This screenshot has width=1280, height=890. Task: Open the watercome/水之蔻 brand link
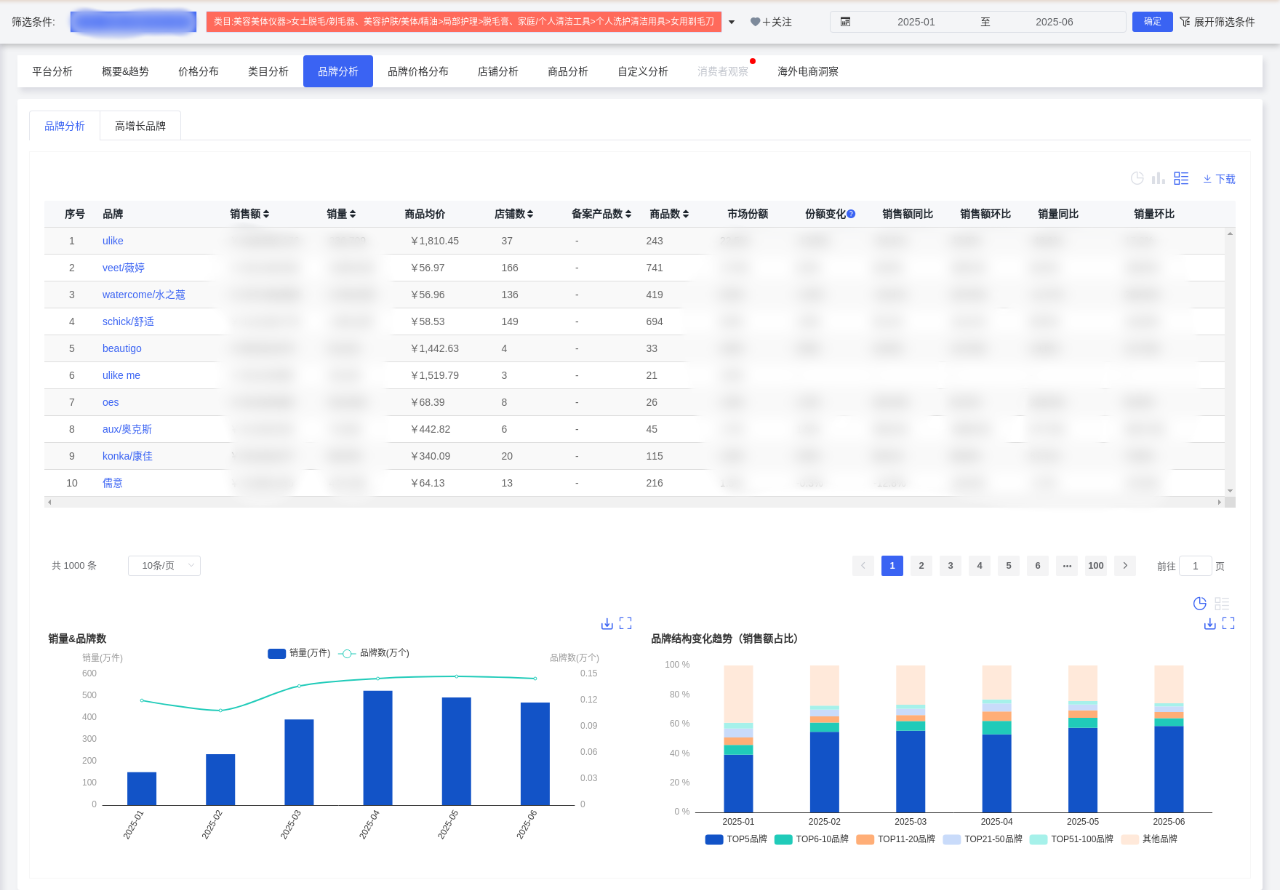tap(144, 295)
